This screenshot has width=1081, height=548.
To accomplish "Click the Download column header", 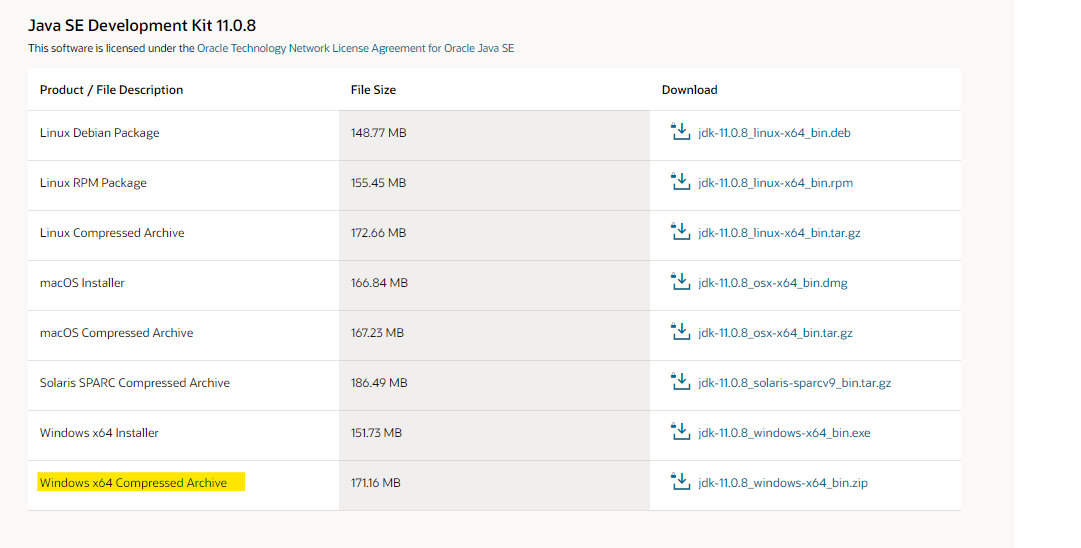I will pos(689,90).
